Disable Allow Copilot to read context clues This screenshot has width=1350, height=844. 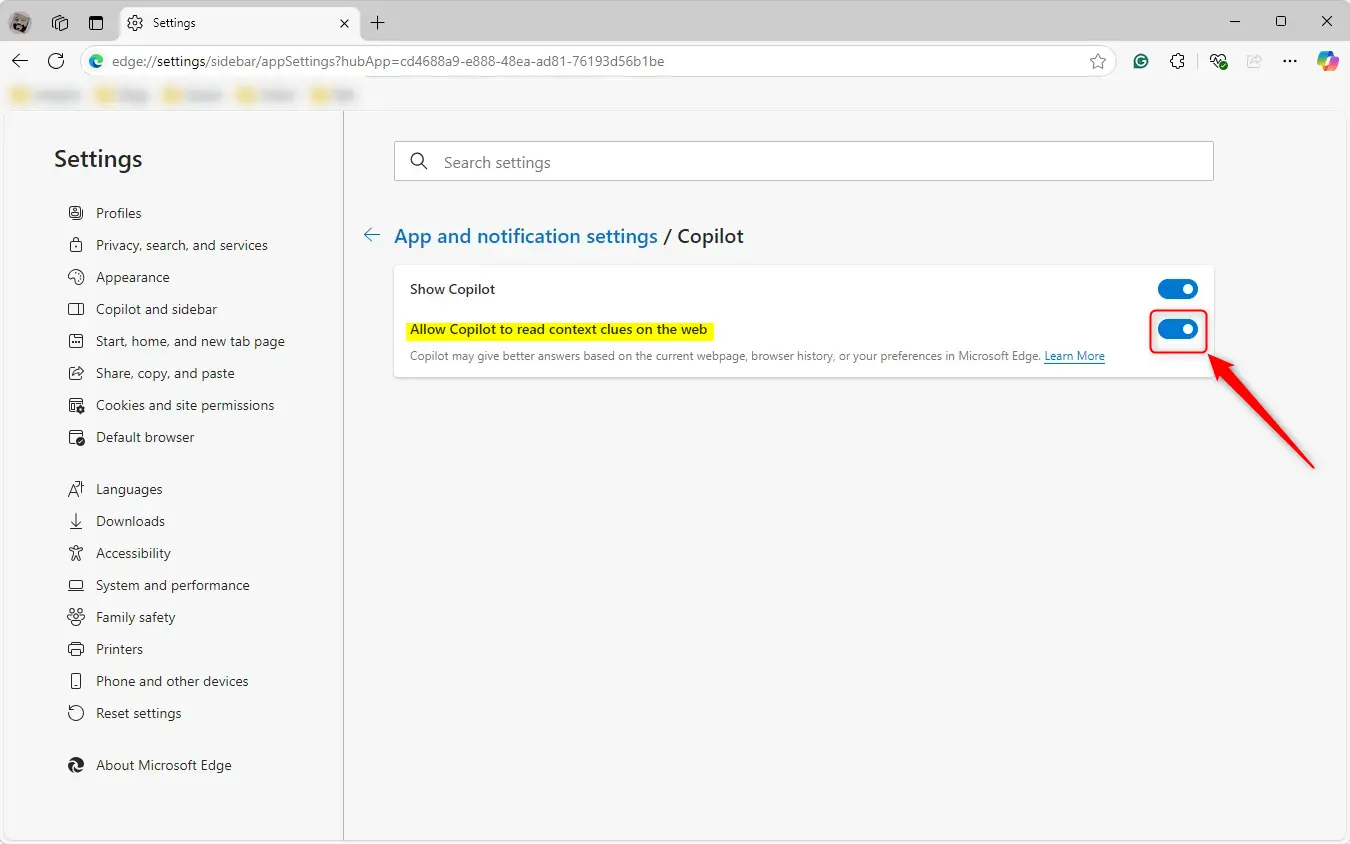coord(1177,329)
